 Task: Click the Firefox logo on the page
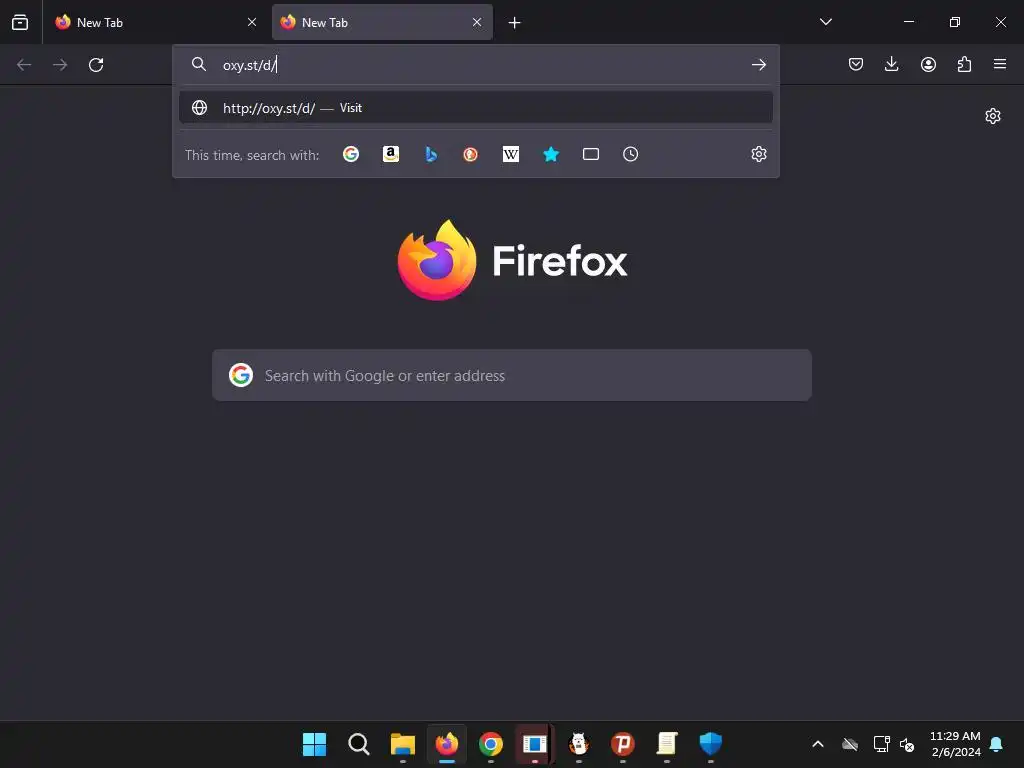point(513,261)
